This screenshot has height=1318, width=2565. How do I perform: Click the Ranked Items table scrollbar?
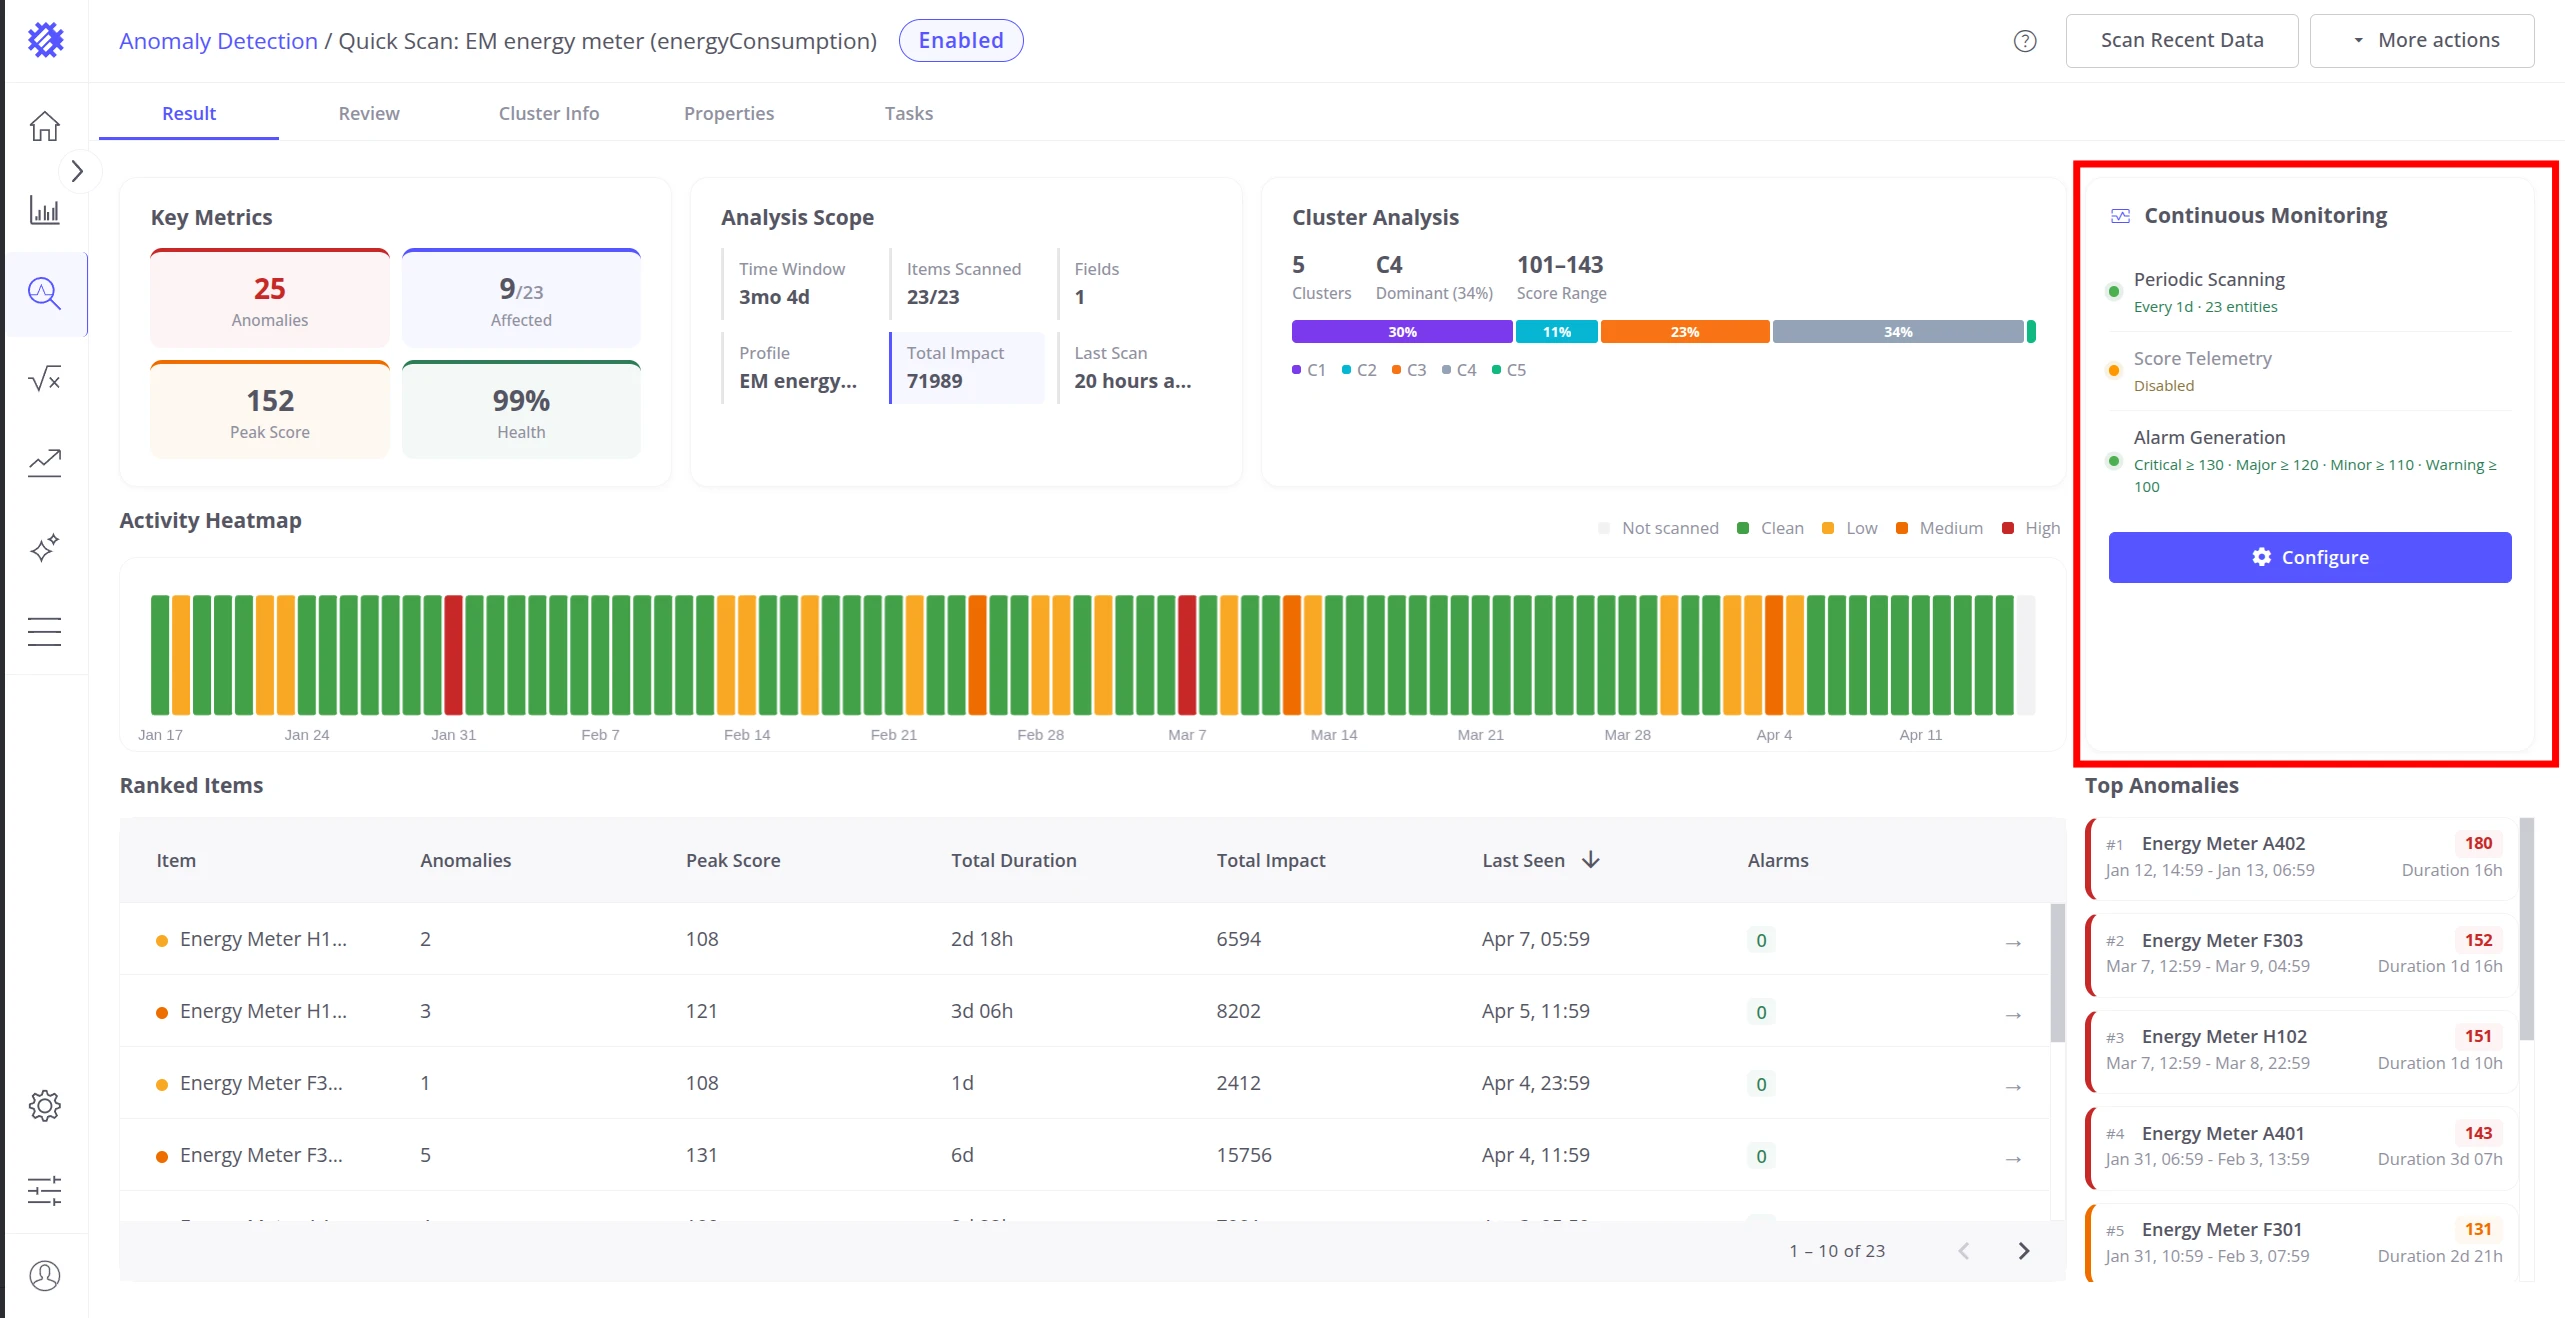pos(2057,972)
